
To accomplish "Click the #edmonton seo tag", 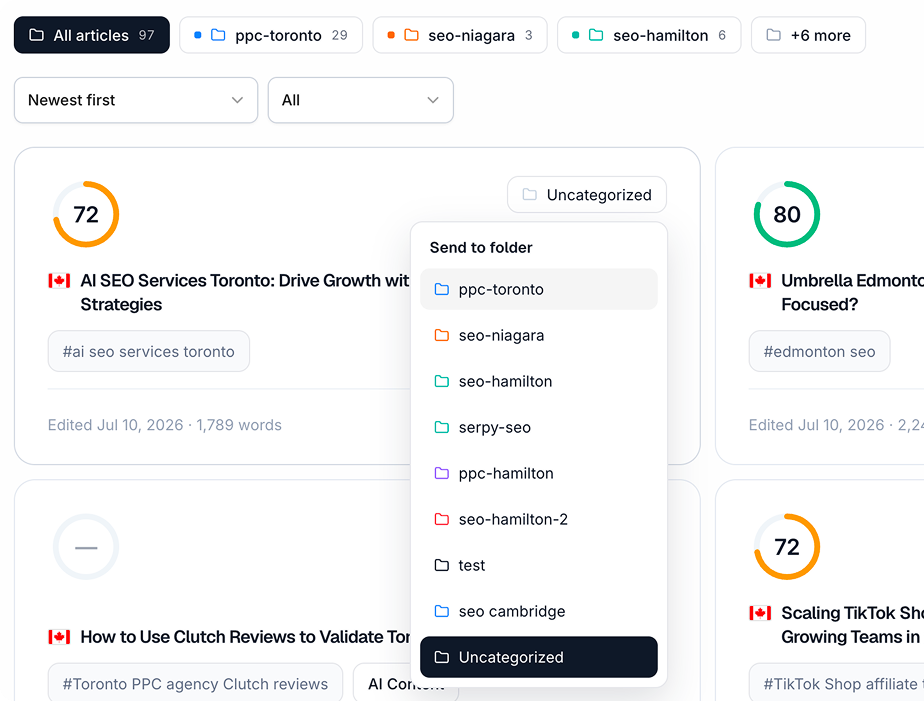I will (819, 351).
